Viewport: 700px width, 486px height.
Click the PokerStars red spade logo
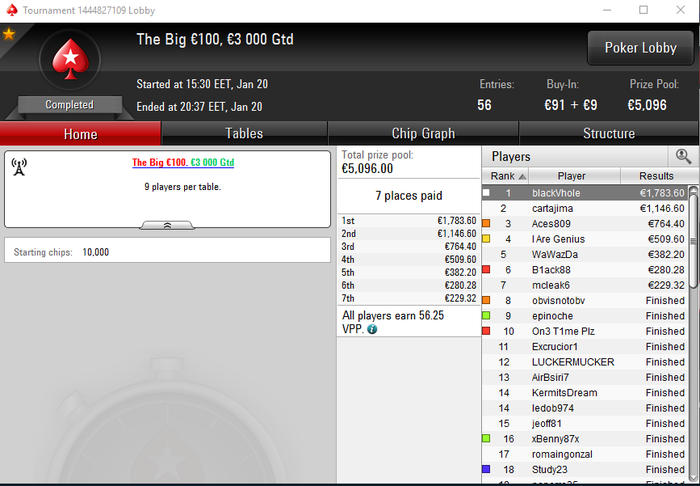(70, 59)
